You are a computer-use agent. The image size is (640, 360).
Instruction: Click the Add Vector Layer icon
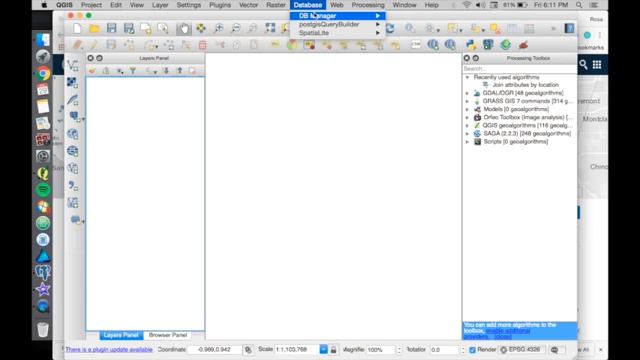click(x=73, y=65)
